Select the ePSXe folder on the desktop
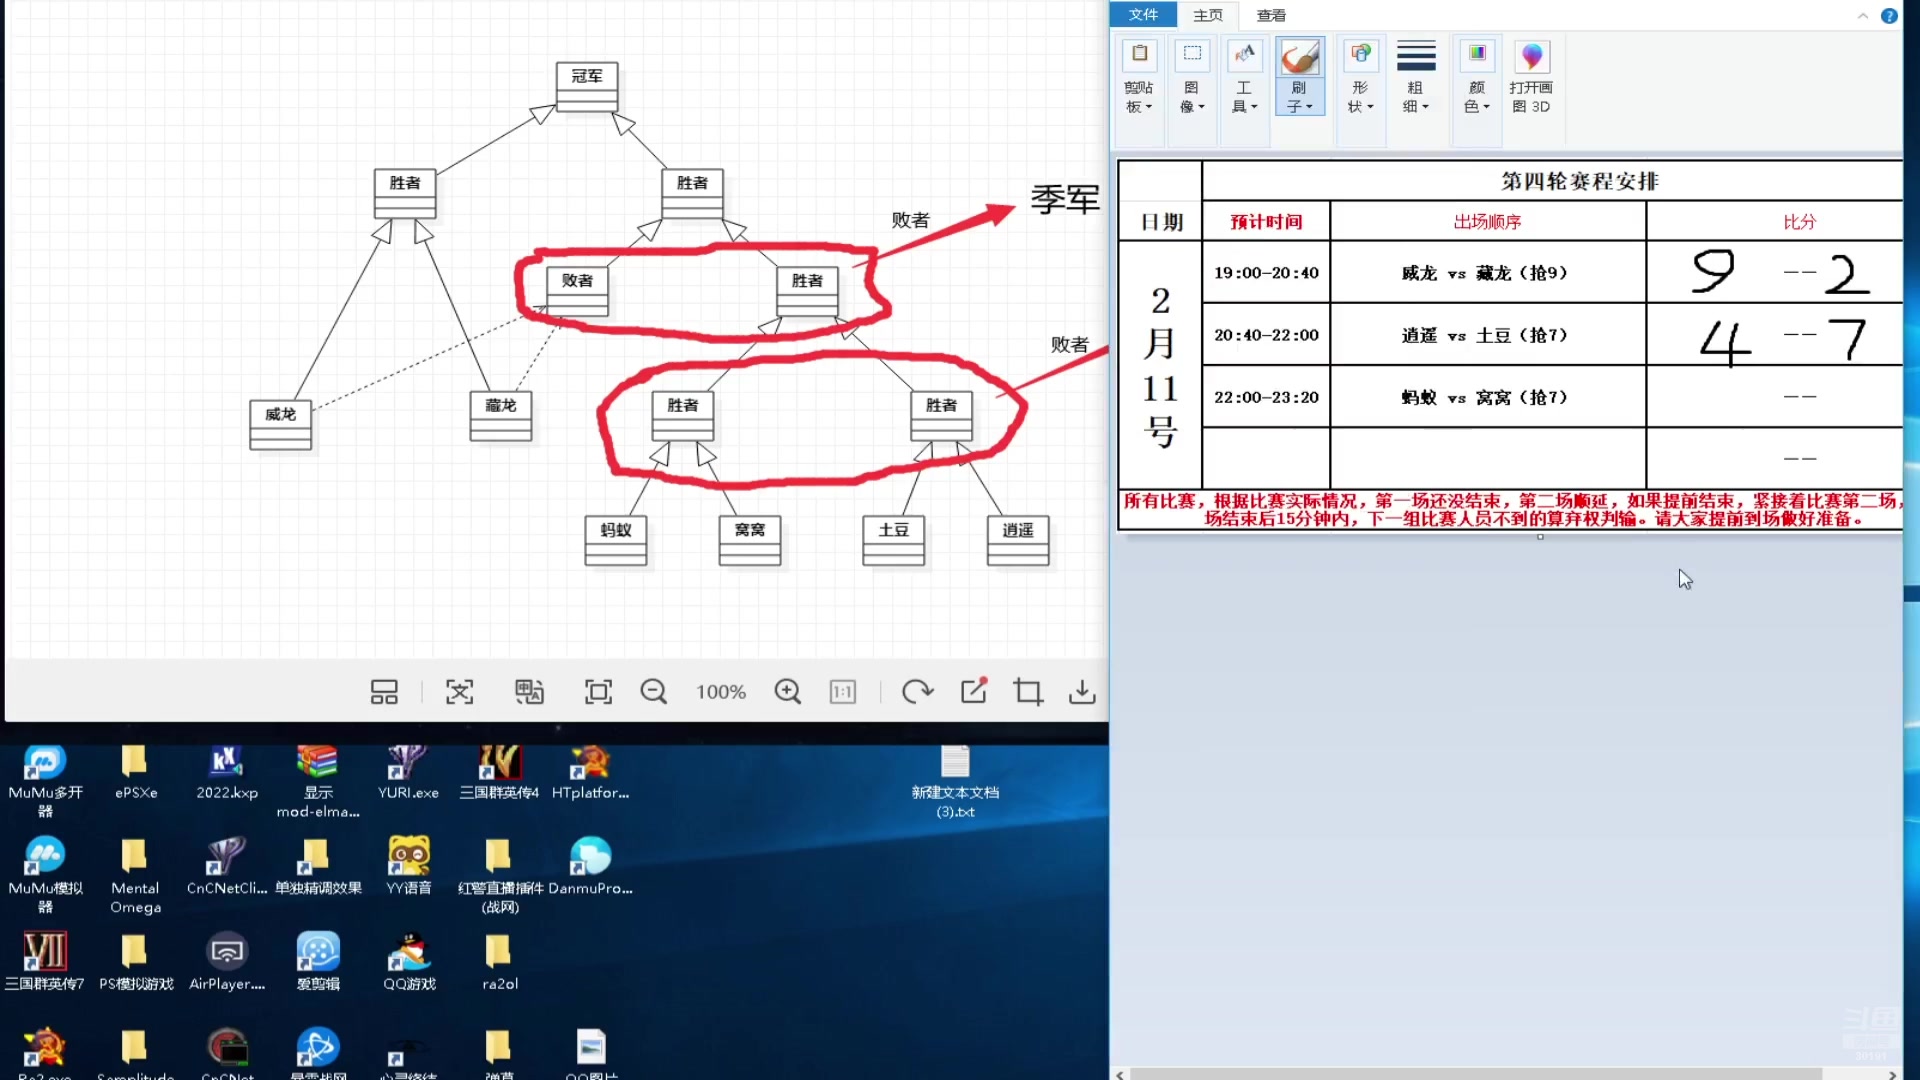The image size is (1920, 1080). click(x=135, y=773)
